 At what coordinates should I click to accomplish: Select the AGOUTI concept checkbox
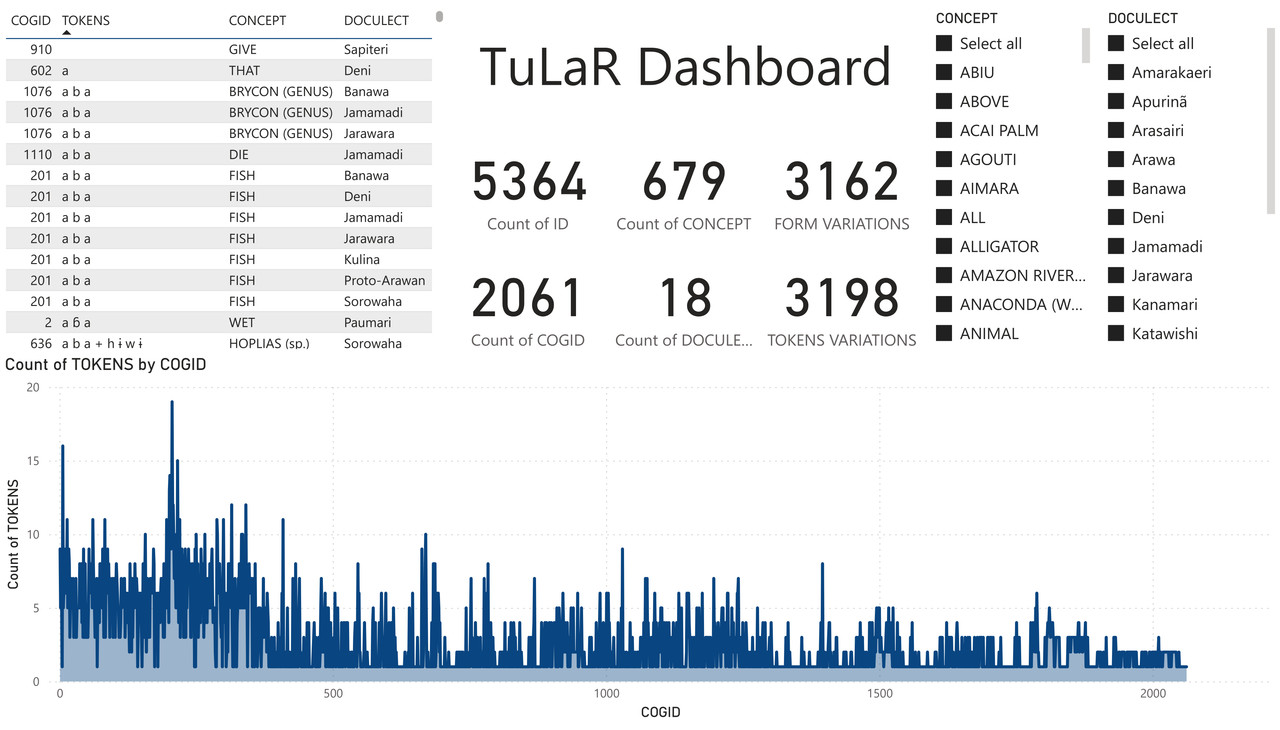(x=943, y=159)
